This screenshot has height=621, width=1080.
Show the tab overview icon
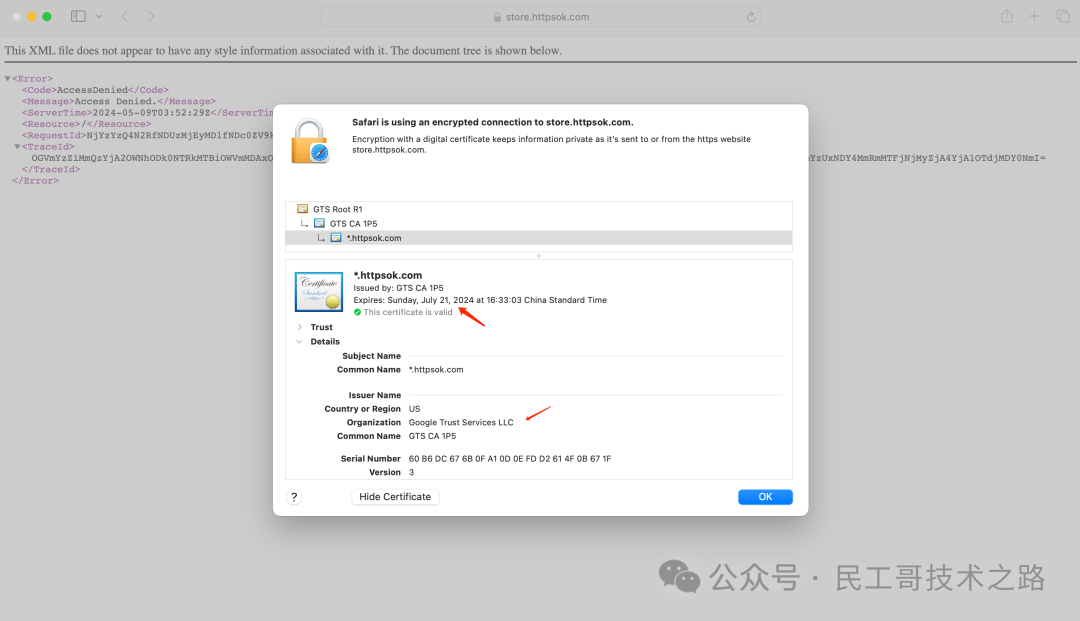click(x=1063, y=17)
